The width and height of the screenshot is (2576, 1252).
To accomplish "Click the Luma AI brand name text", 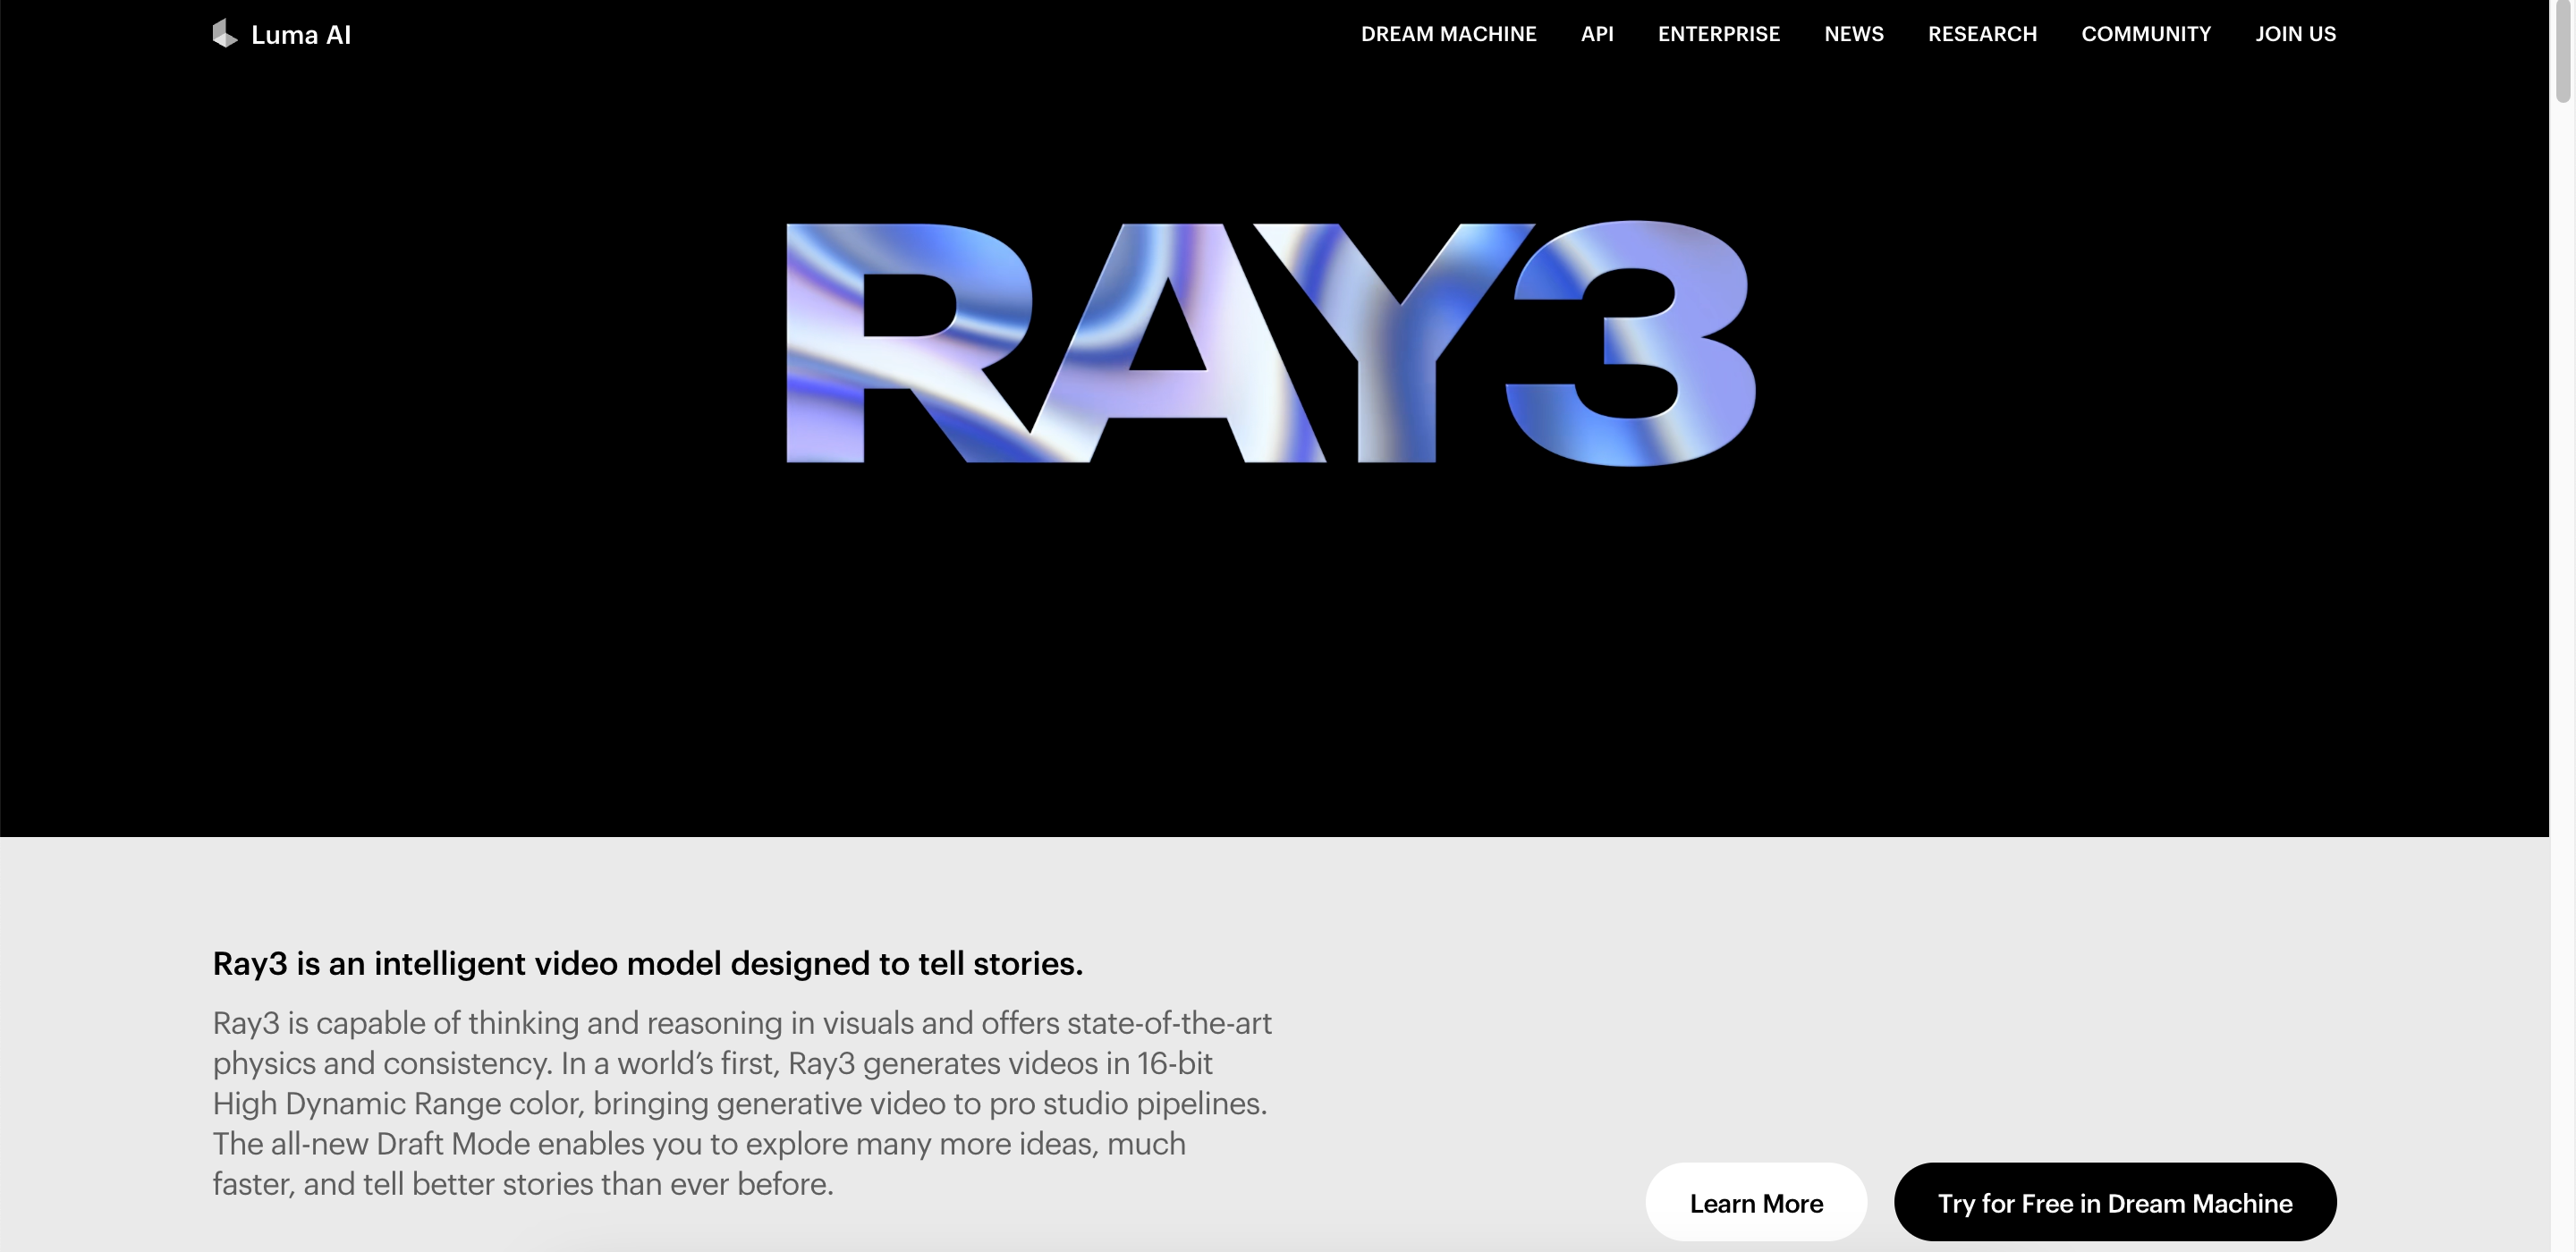I will 300,35.
